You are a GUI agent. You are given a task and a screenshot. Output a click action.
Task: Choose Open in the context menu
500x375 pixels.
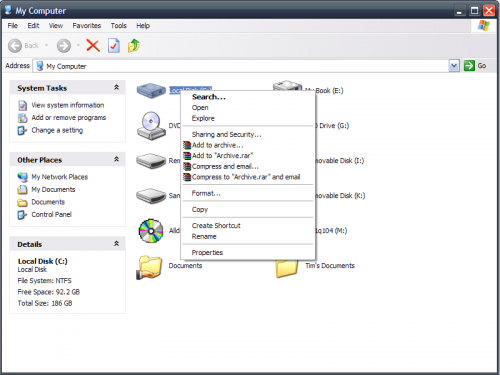[x=248, y=108]
